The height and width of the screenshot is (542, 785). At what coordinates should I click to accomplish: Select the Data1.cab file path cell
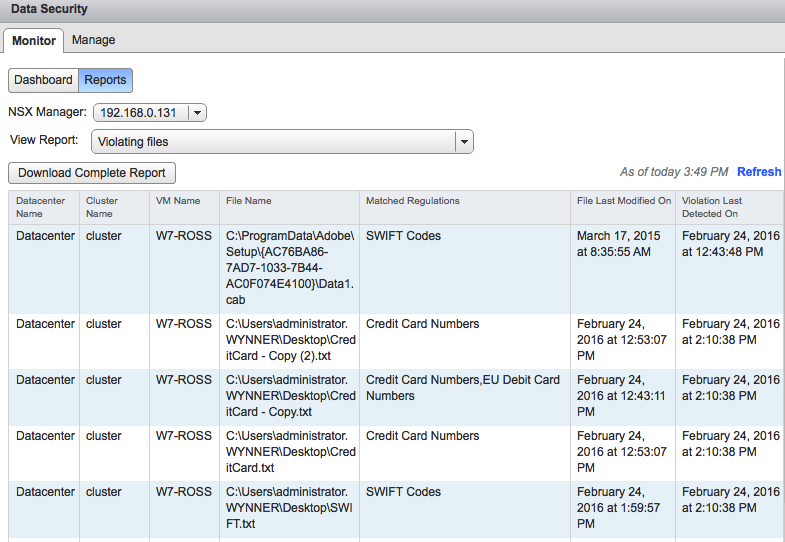pos(289,268)
